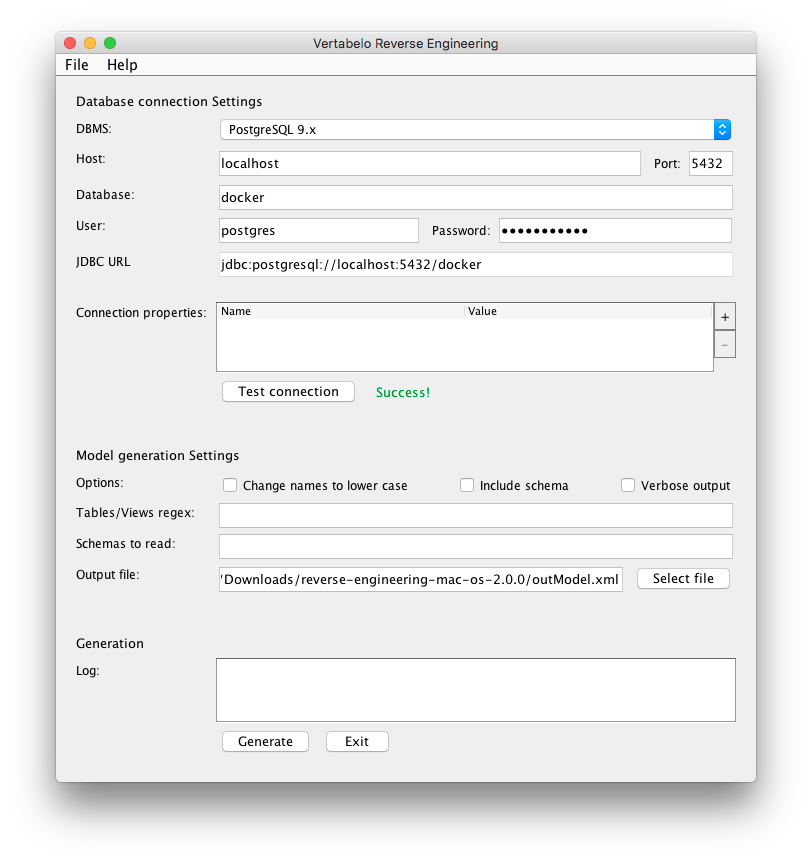Viewport: 812px width, 862px height.
Task: Maximize window with green button
Action: [x=110, y=43]
